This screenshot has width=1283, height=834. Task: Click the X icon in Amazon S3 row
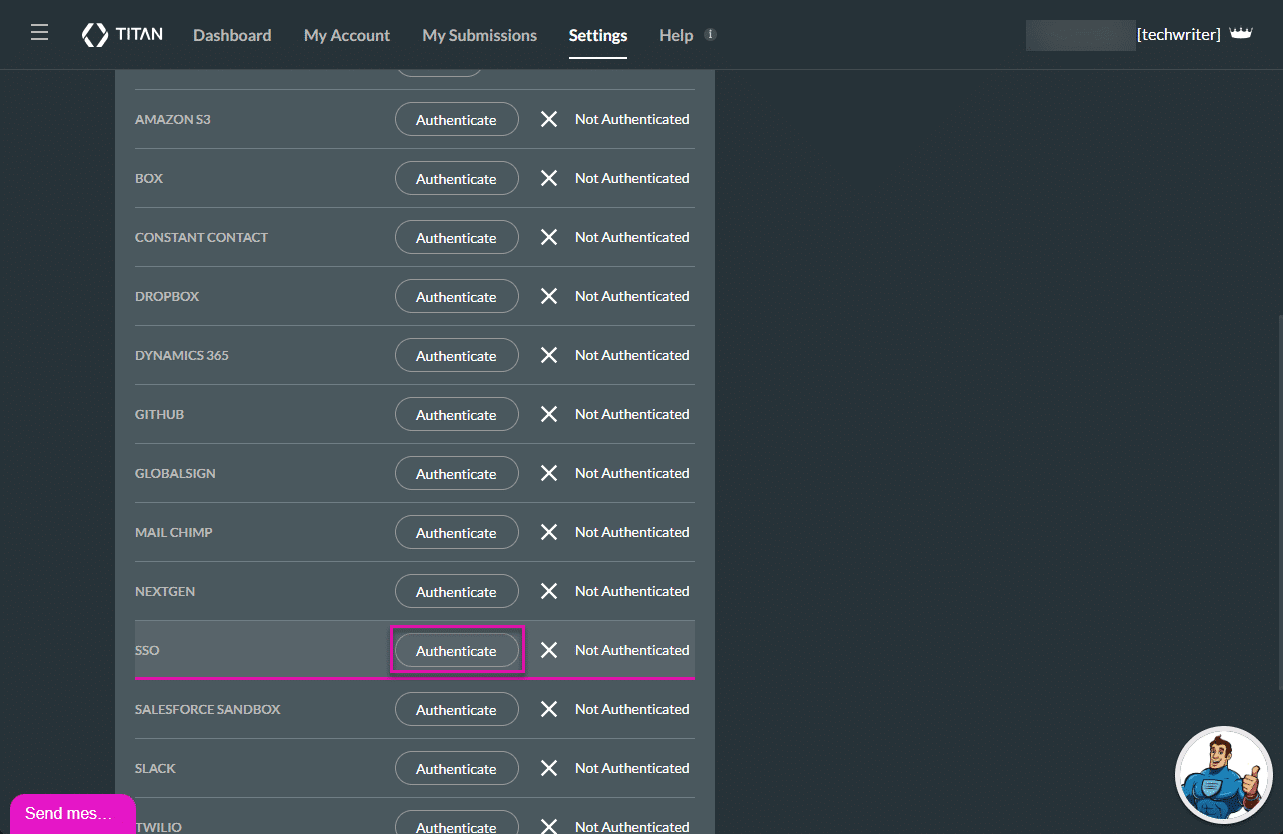pyautogui.click(x=549, y=119)
